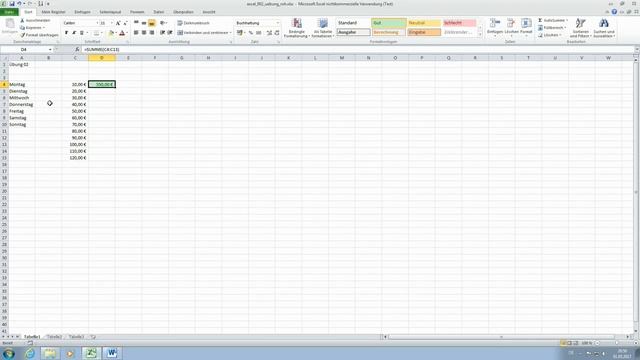Align cell text to the right
The height and width of the screenshot is (360, 640).
152,33
